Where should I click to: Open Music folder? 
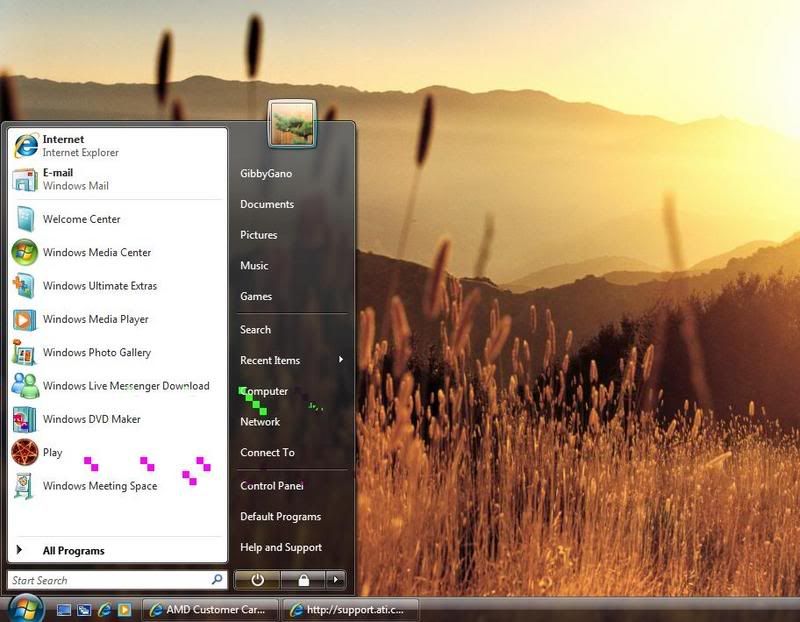pyautogui.click(x=254, y=265)
